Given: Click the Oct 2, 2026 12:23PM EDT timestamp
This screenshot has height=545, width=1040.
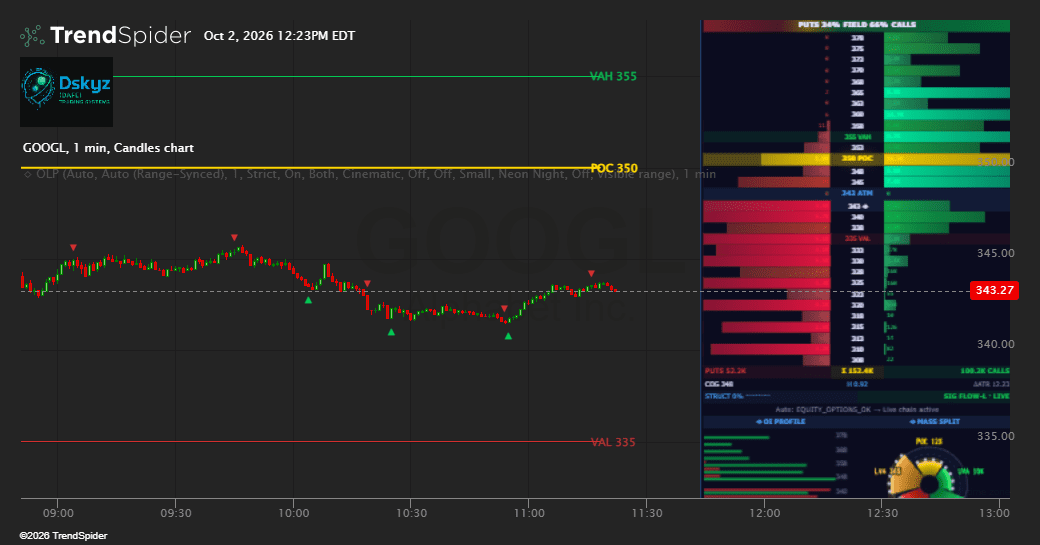Looking at the screenshot, I should tap(279, 36).
